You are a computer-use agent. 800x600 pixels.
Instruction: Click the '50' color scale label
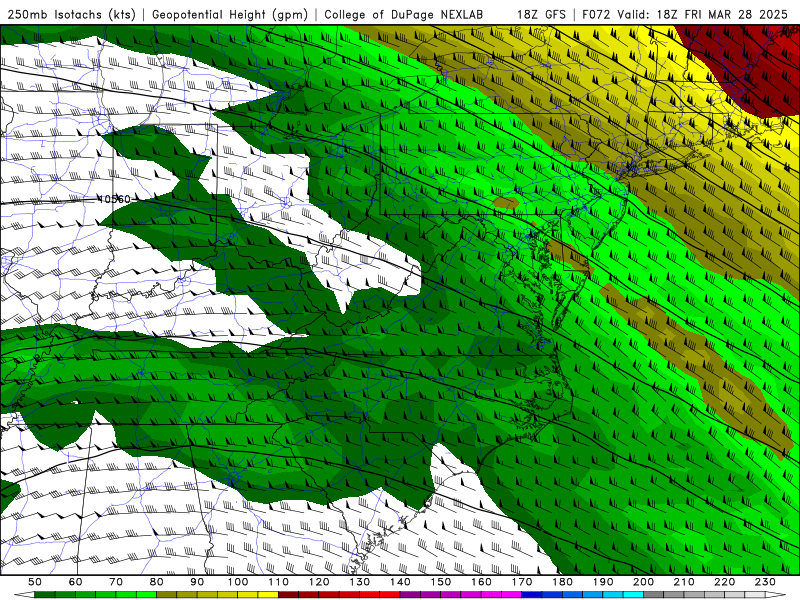[x=35, y=582]
